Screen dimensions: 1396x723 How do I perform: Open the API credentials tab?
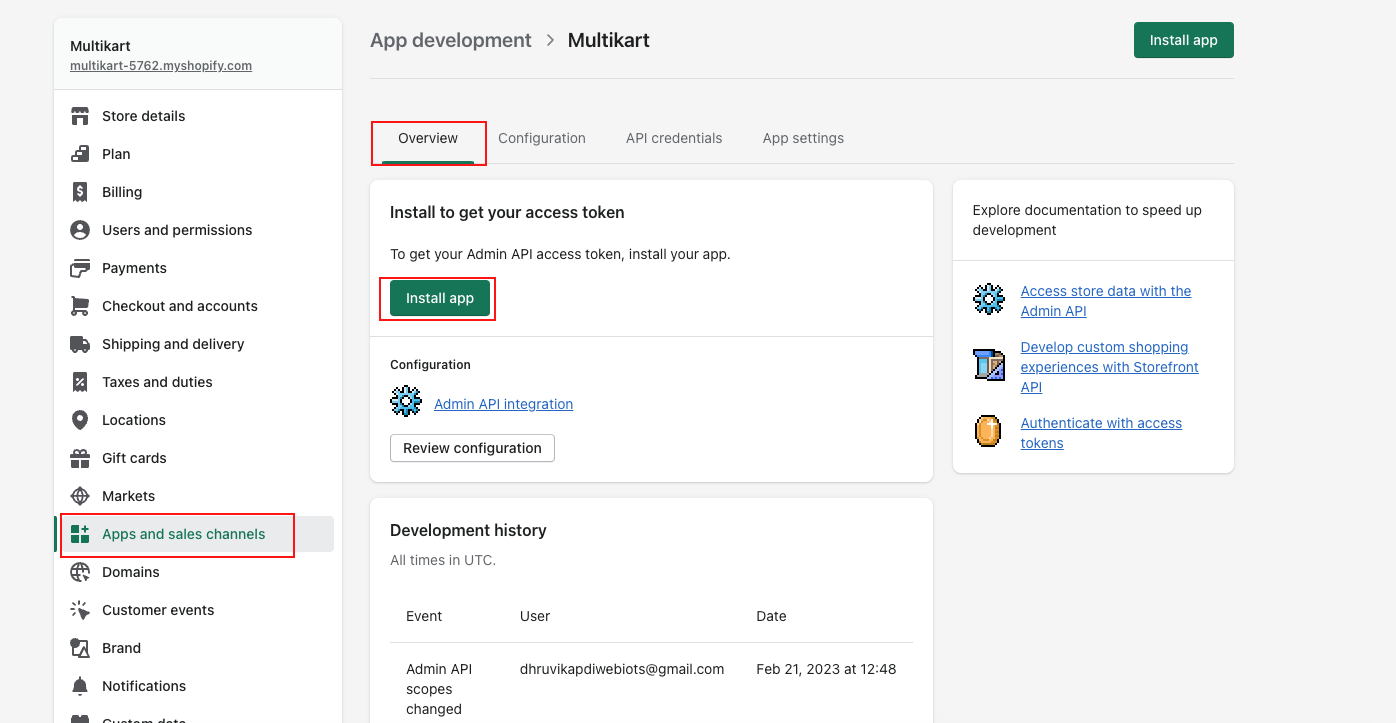click(674, 138)
